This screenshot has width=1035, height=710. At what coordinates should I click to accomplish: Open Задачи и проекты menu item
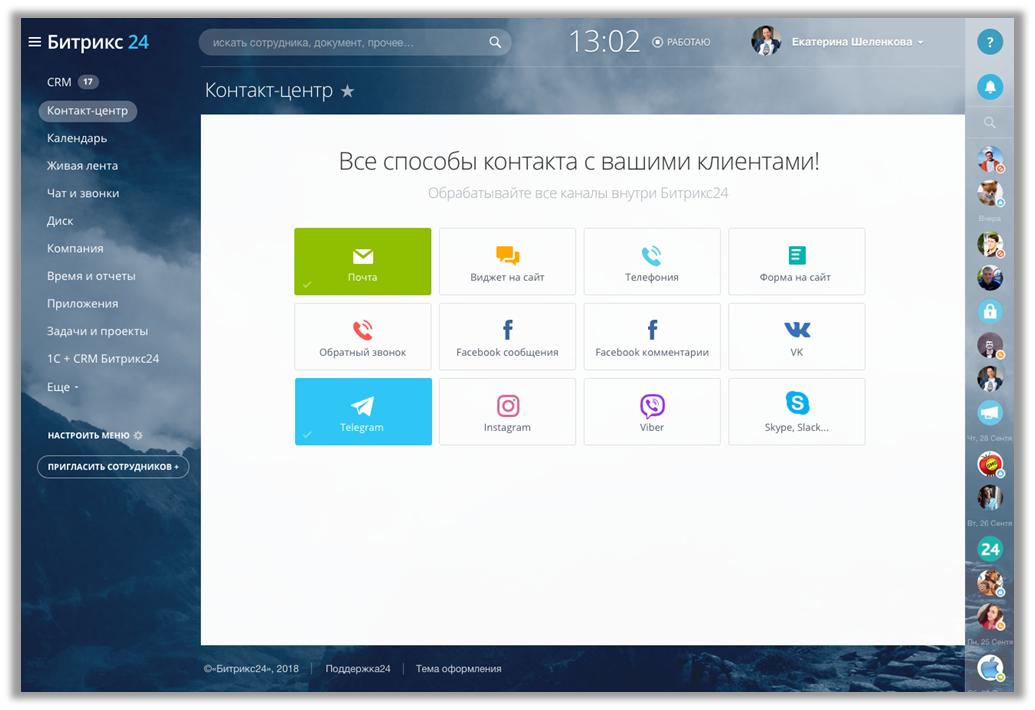click(x=97, y=331)
